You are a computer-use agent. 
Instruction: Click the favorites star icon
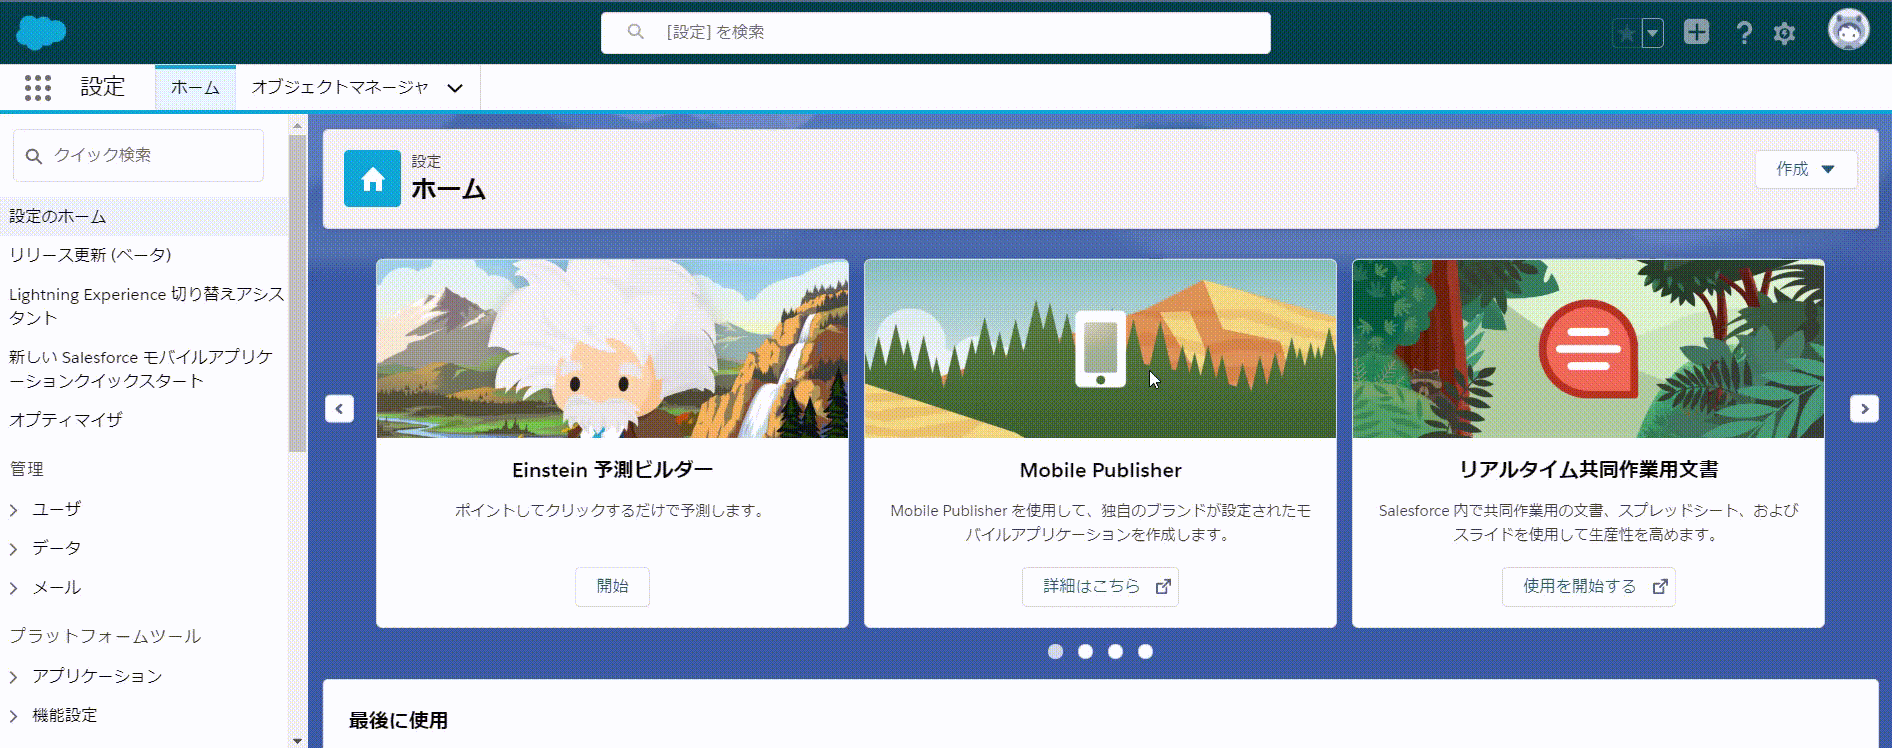tap(1627, 33)
